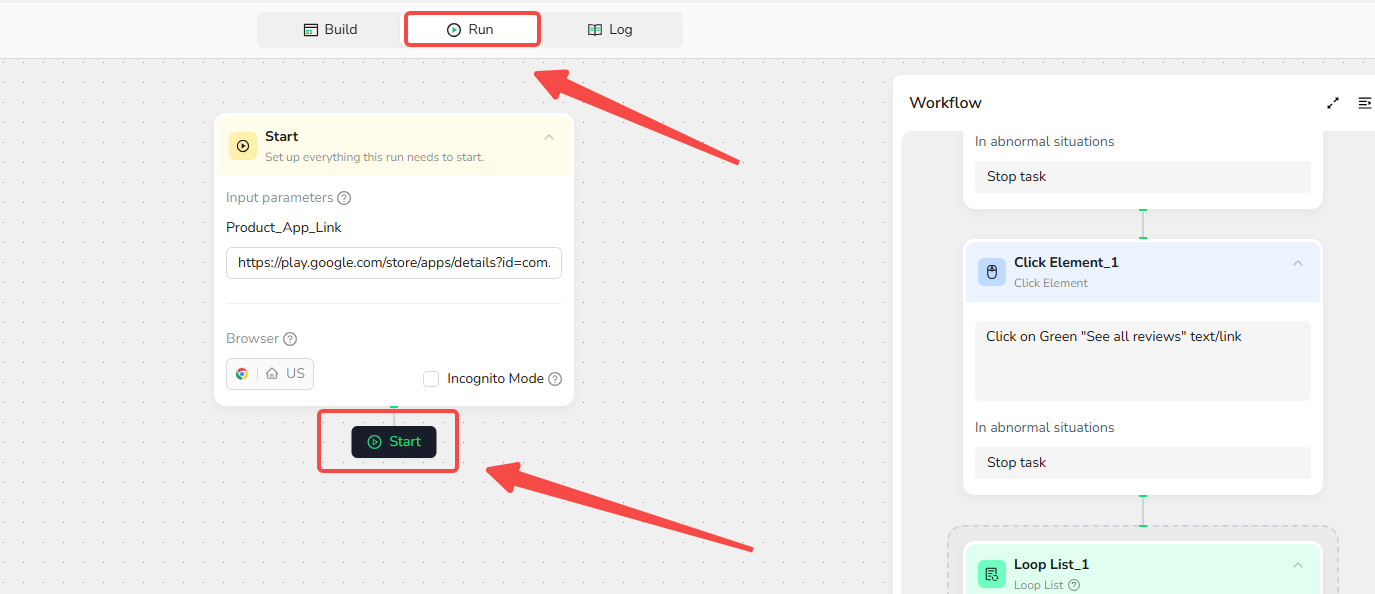
Task: Click the Workflow panel menu lines icon
Action: pyautogui.click(x=1364, y=103)
